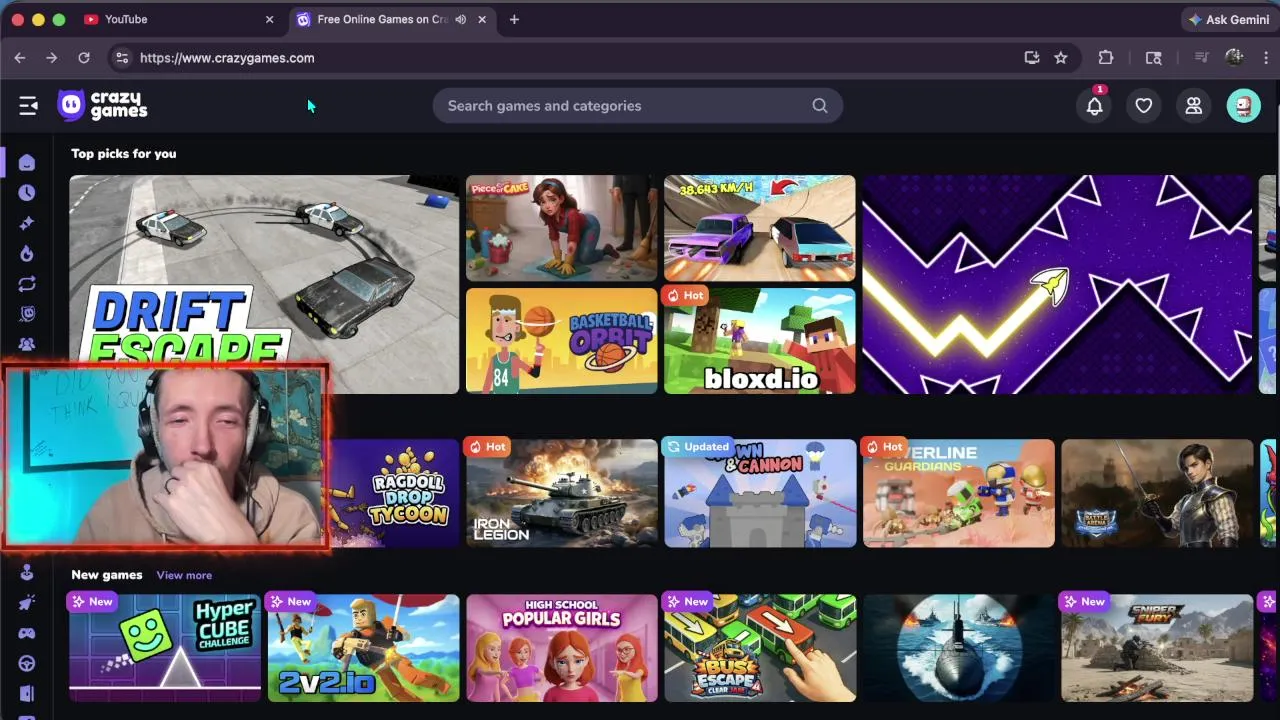View site information icon in address bar
Screen dimensions: 1280x720
pyautogui.click(x=121, y=58)
